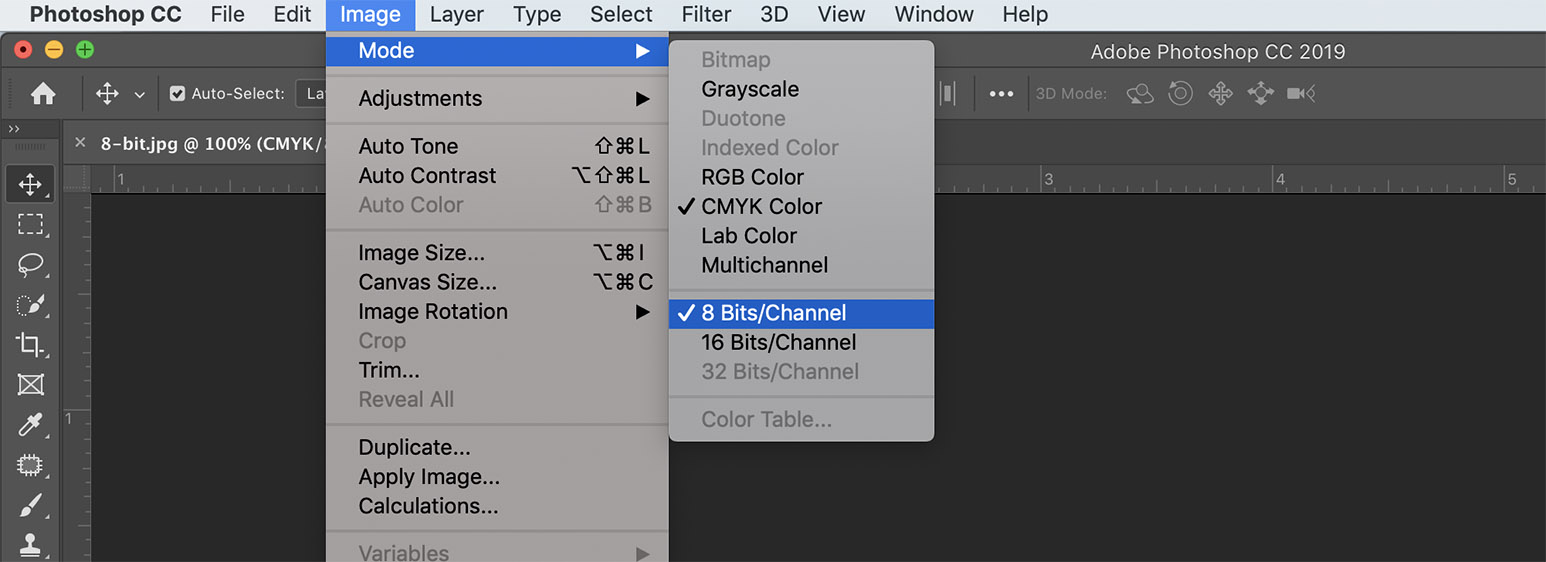This screenshot has height=562, width=1546.
Task: Select the Eyedropper tool
Action: pos(30,425)
